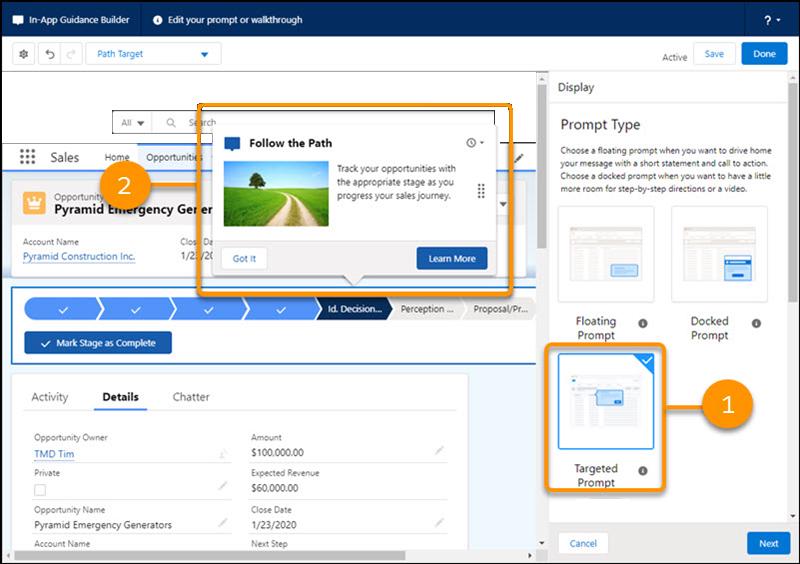800x564 pixels.
Task: Click info icon beside Docked Prompt
Action: (x=756, y=323)
